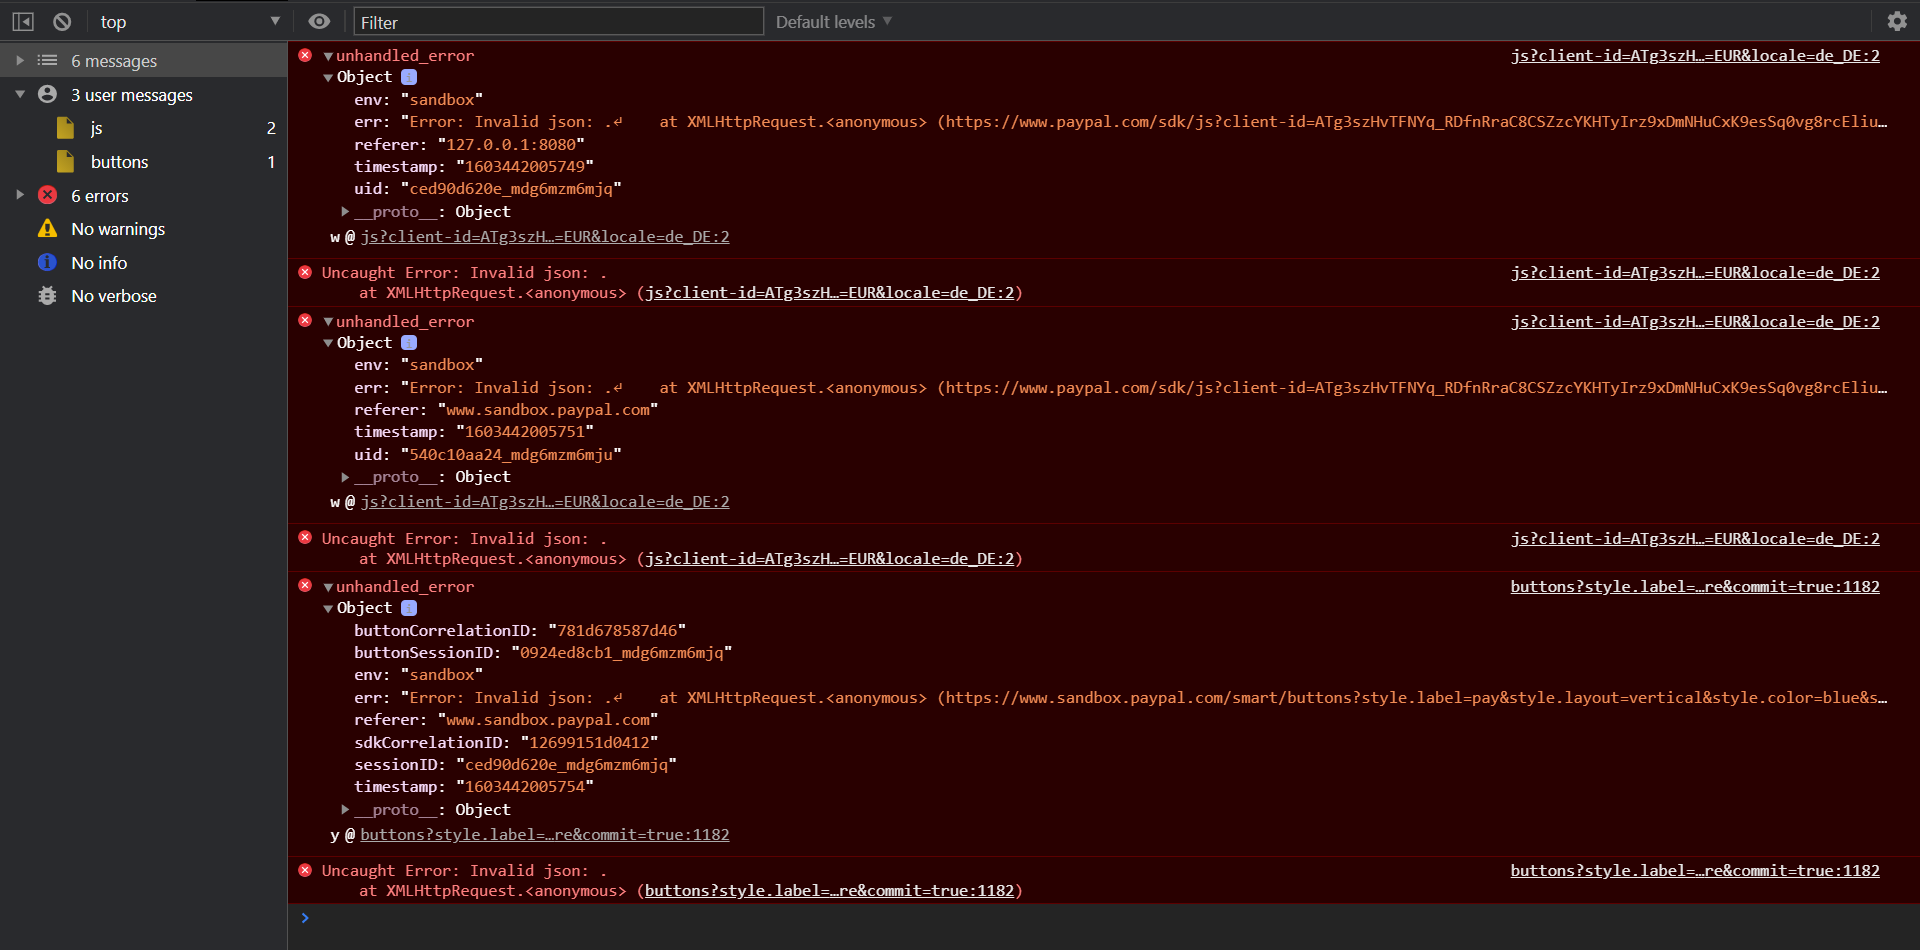This screenshot has width=1920, height=950.
Task: Select the "buttons" source entry in the sidebar
Action: [144, 162]
